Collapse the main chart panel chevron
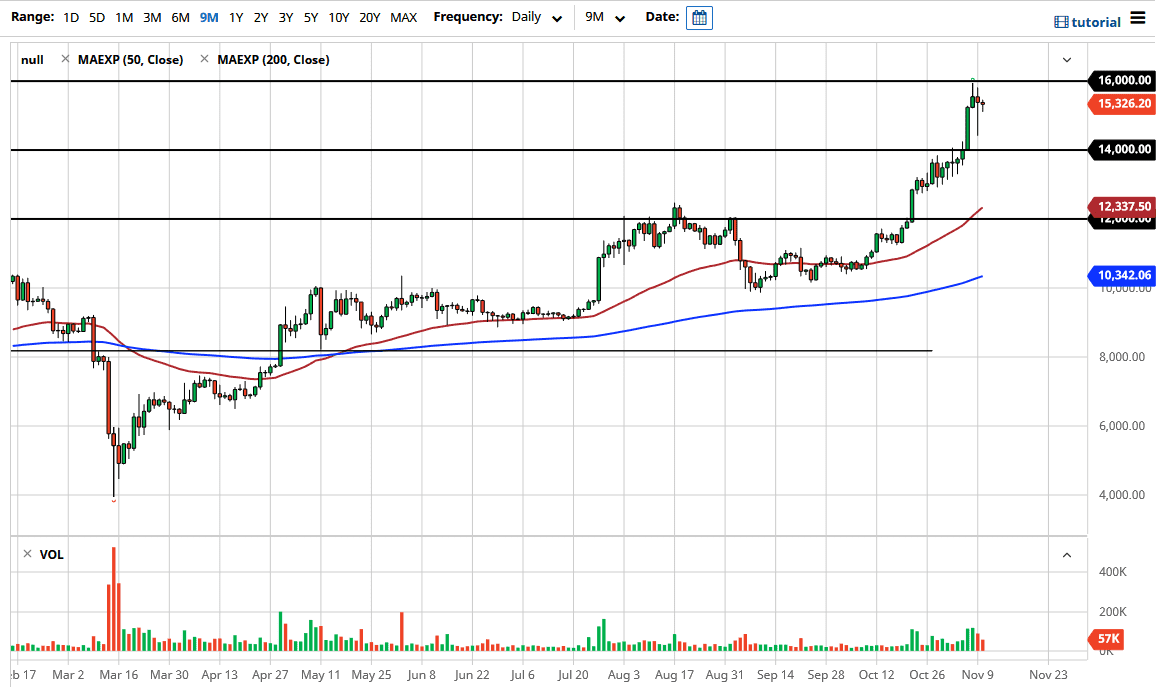Screen dimensions: 1158x689 pyautogui.click(x=1066, y=59)
